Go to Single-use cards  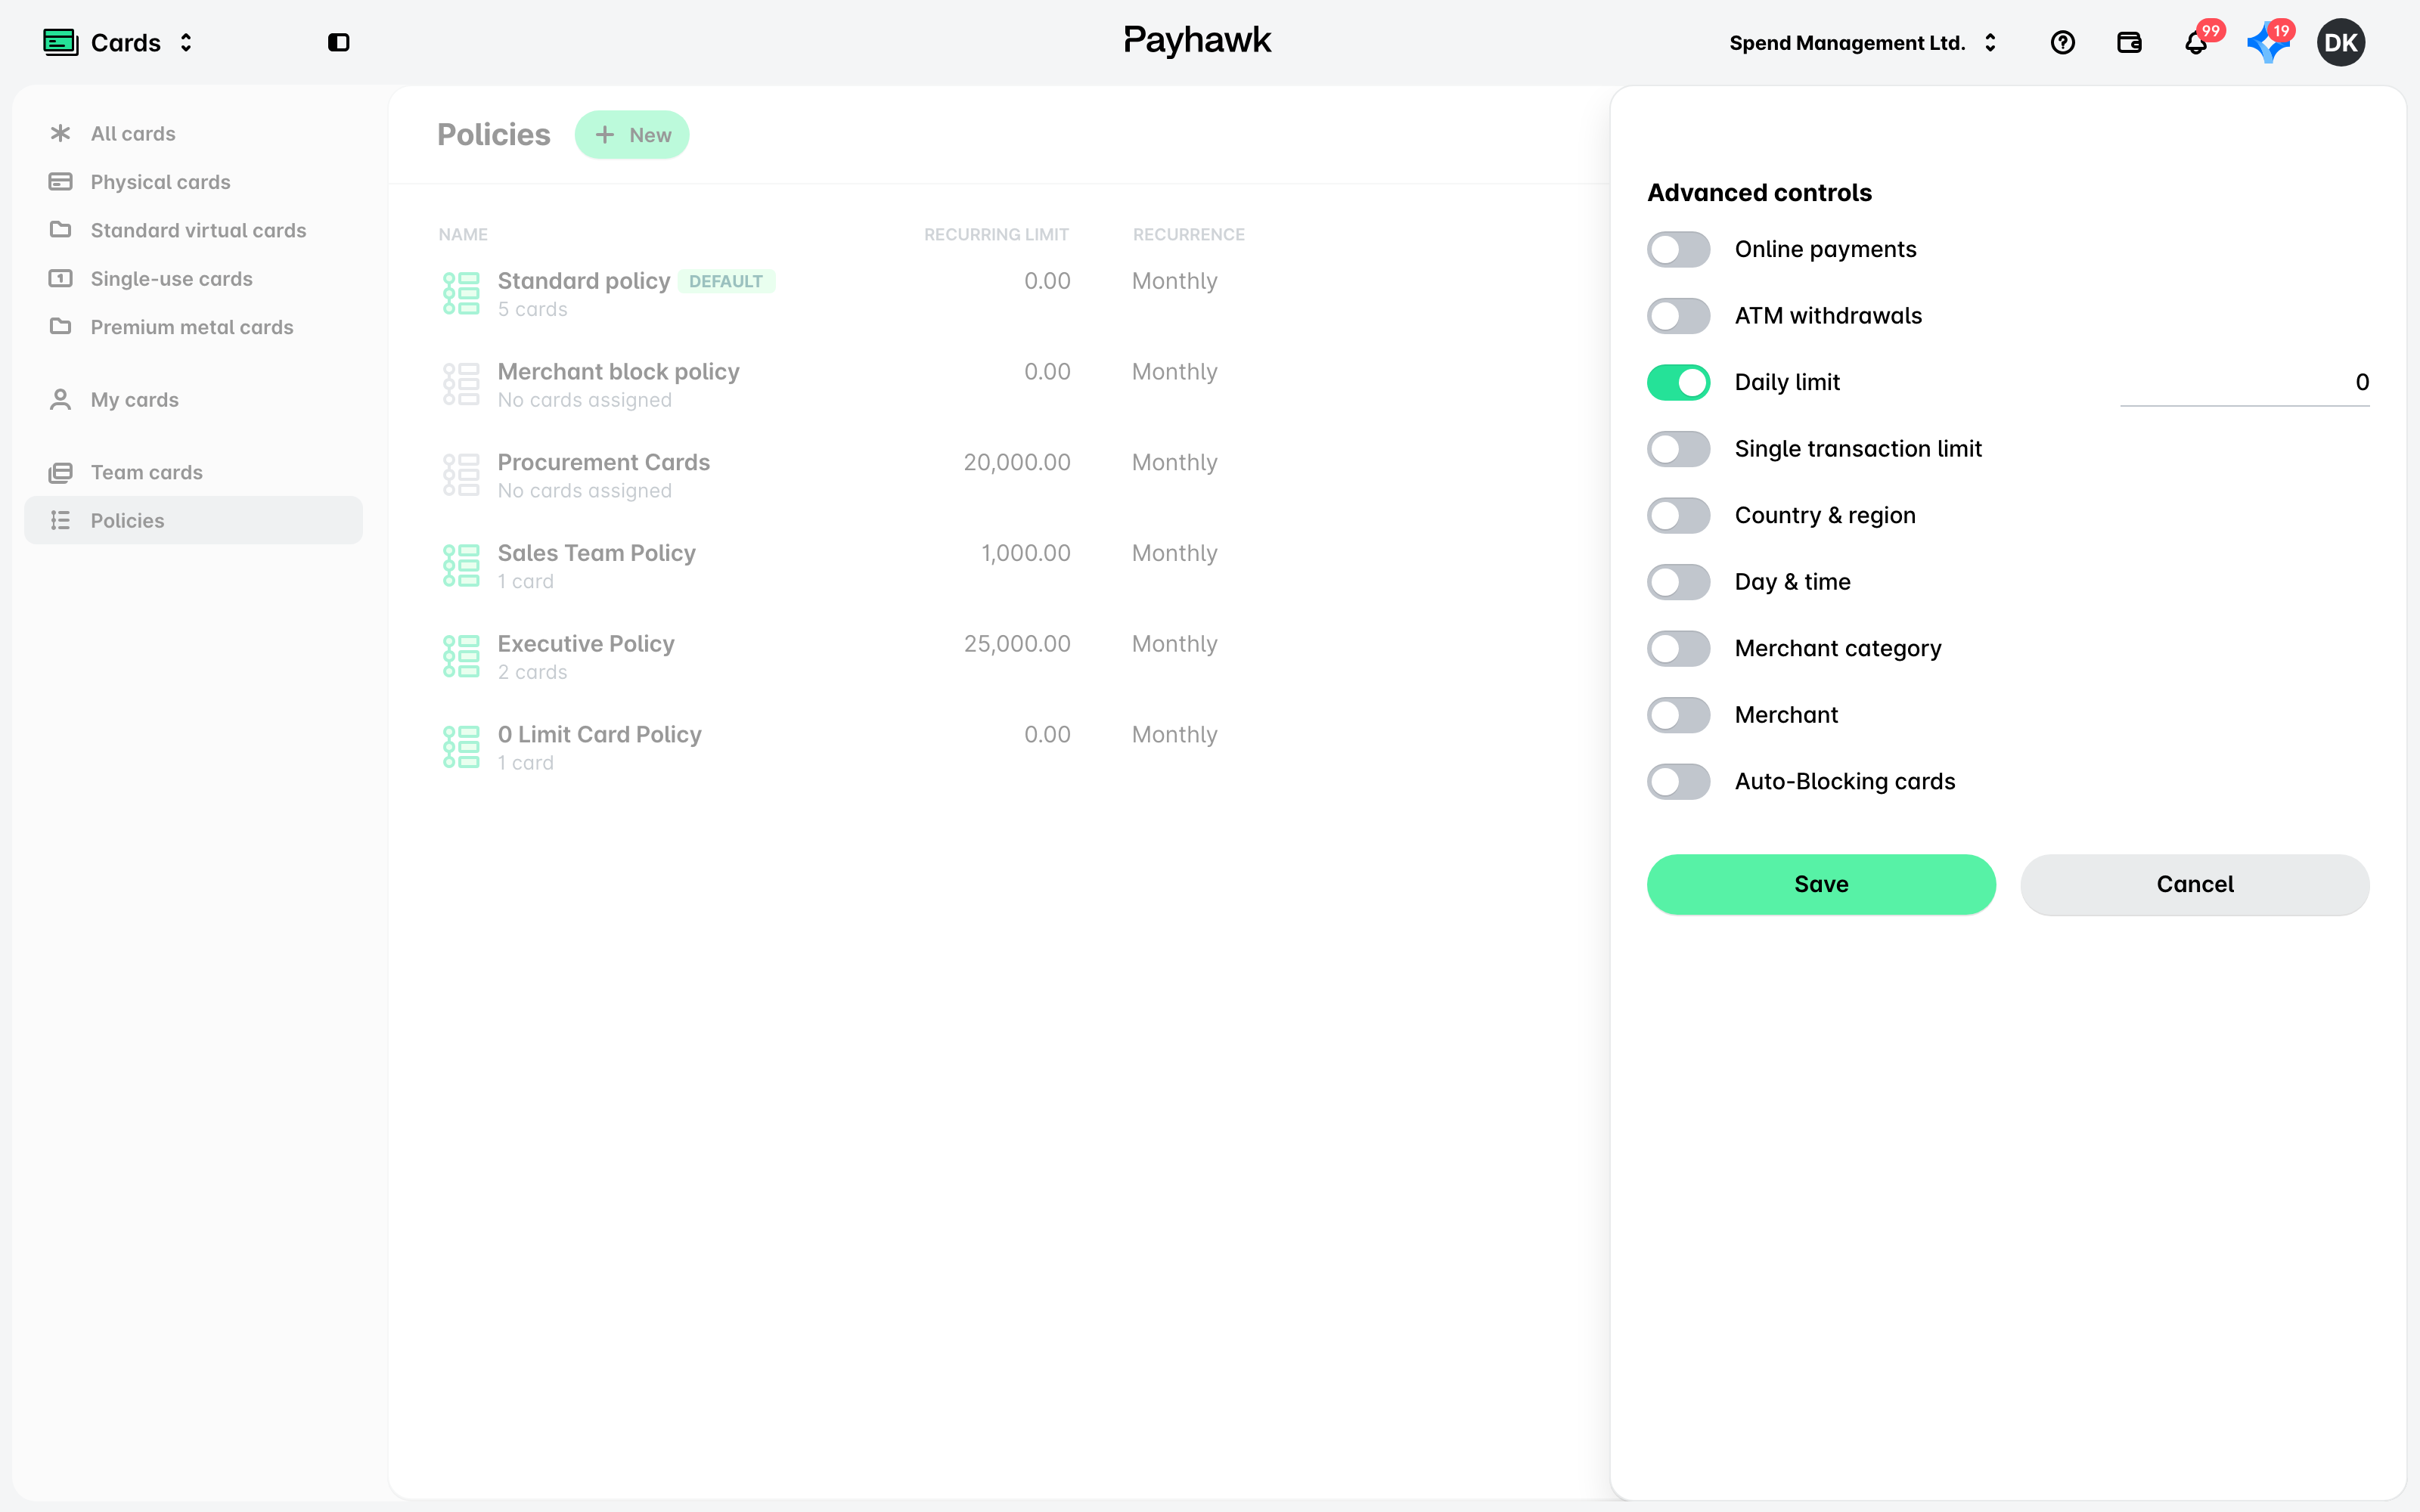[193, 278]
